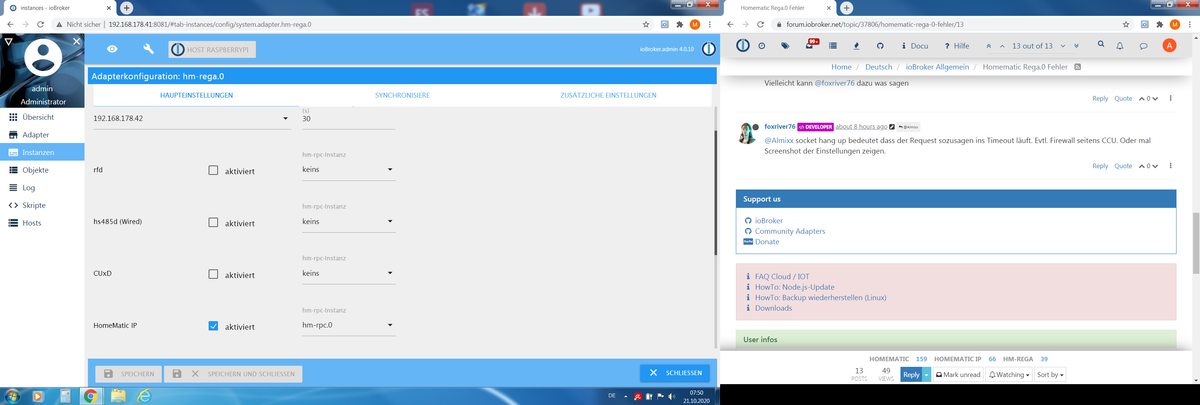1200x405 pixels.
Task: Click Reply under foxriver76's post
Action: point(1099,166)
